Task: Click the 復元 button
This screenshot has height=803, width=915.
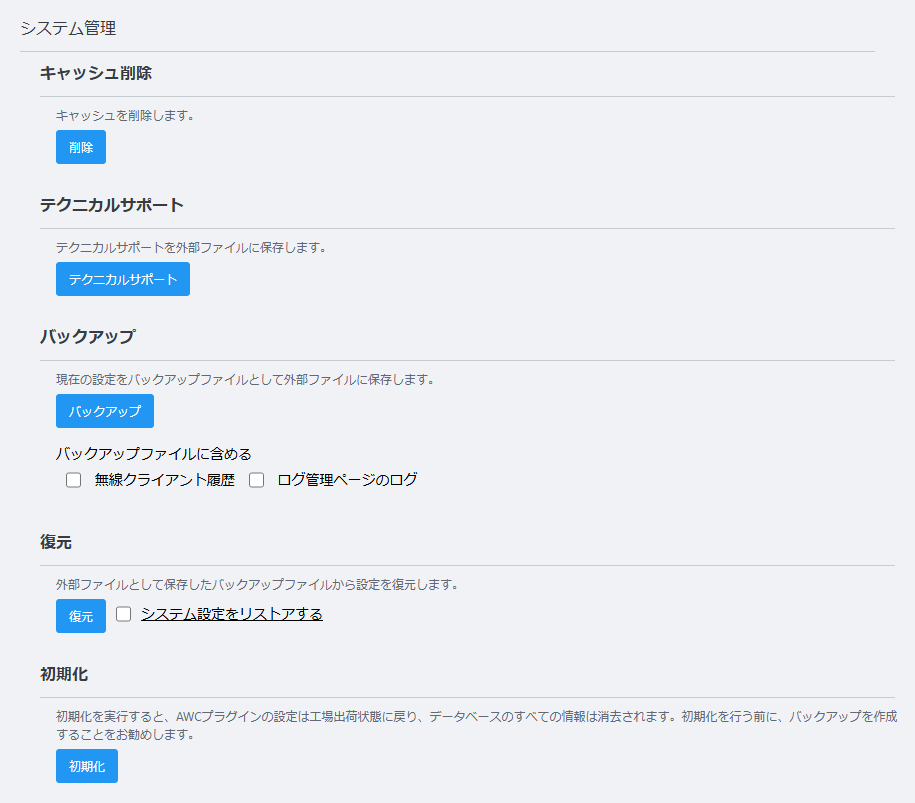Action: pos(81,616)
